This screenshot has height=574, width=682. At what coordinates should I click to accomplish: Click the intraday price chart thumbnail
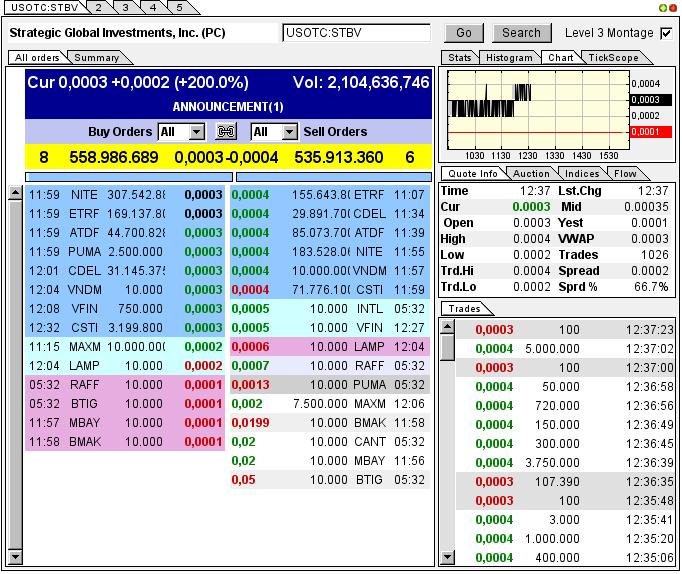(538, 110)
